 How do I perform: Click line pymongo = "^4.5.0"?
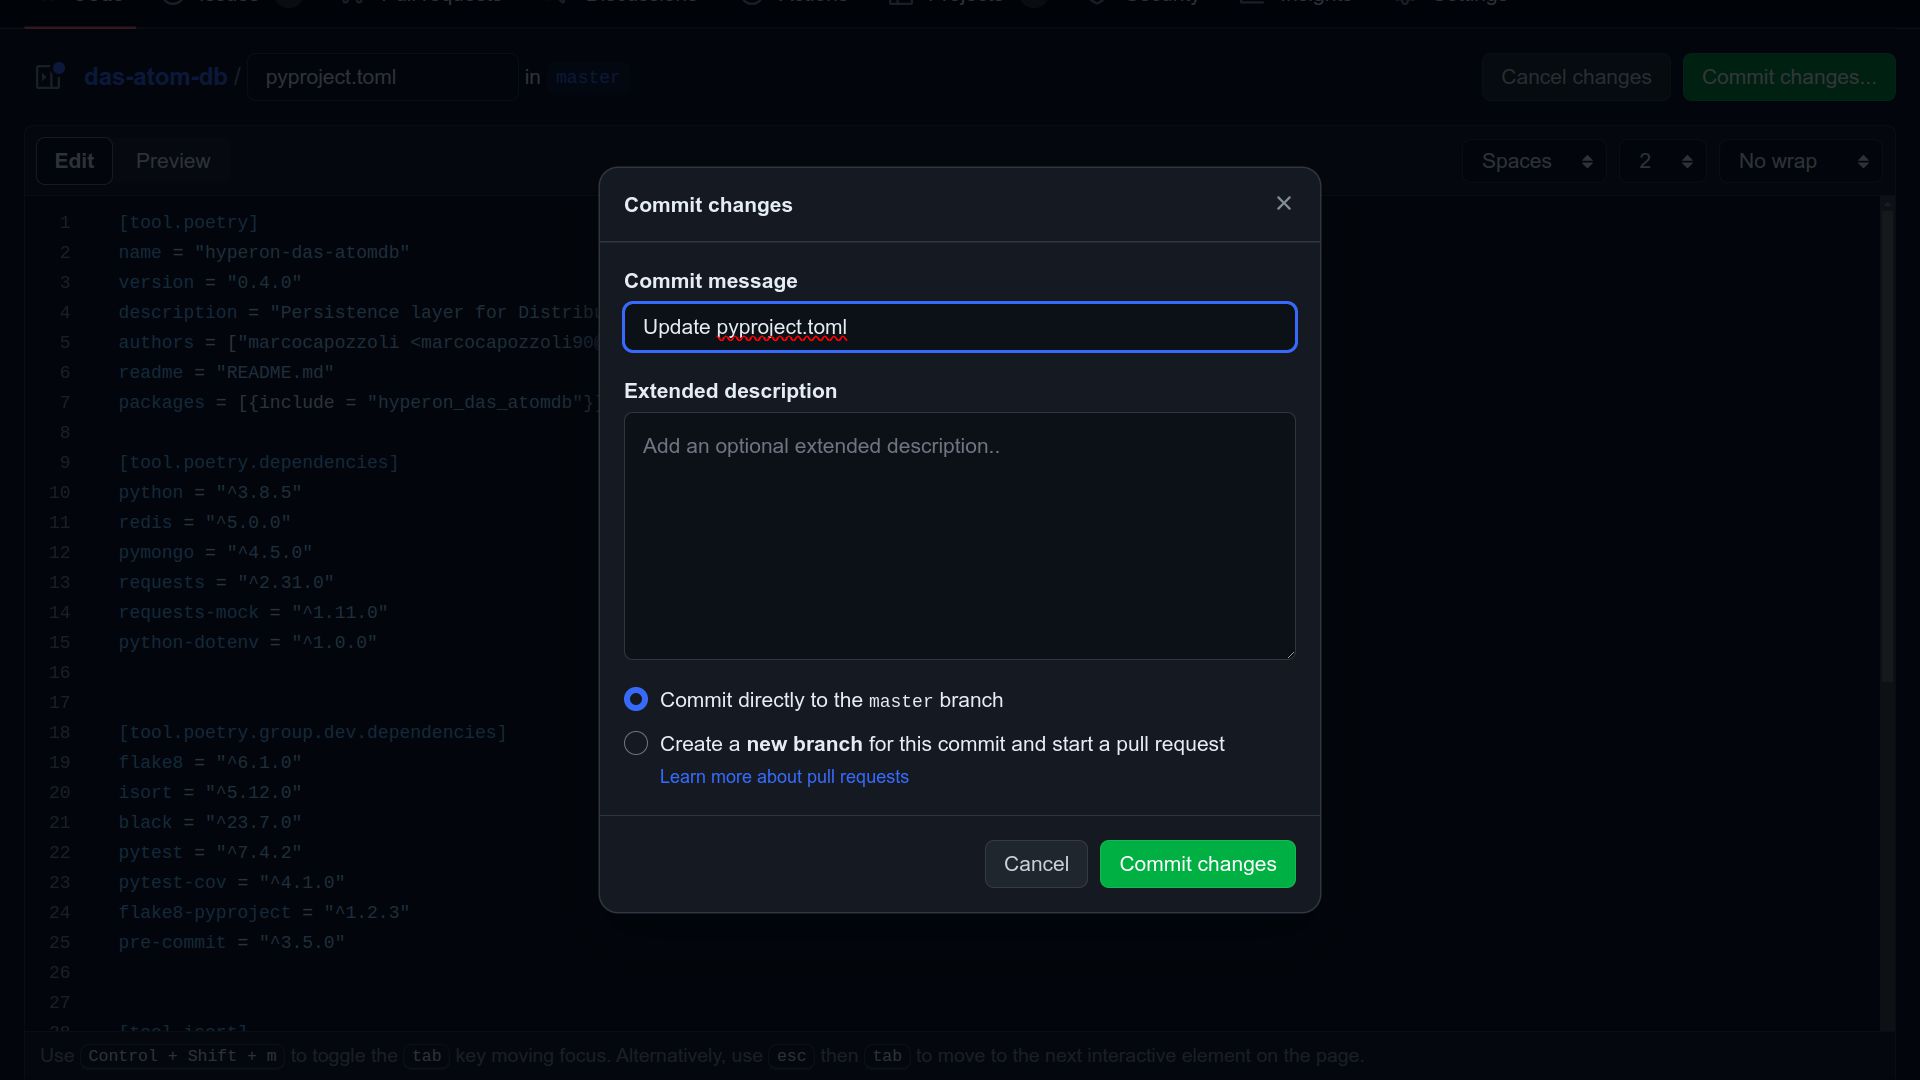click(x=215, y=553)
